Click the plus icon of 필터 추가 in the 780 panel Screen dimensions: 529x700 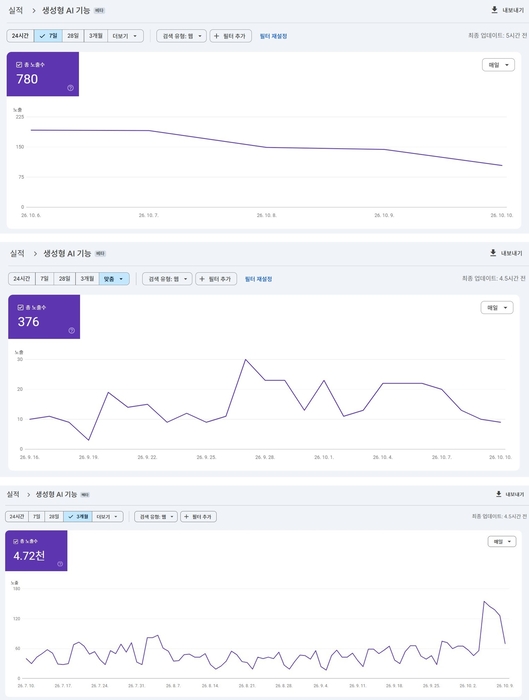click(217, 36)
